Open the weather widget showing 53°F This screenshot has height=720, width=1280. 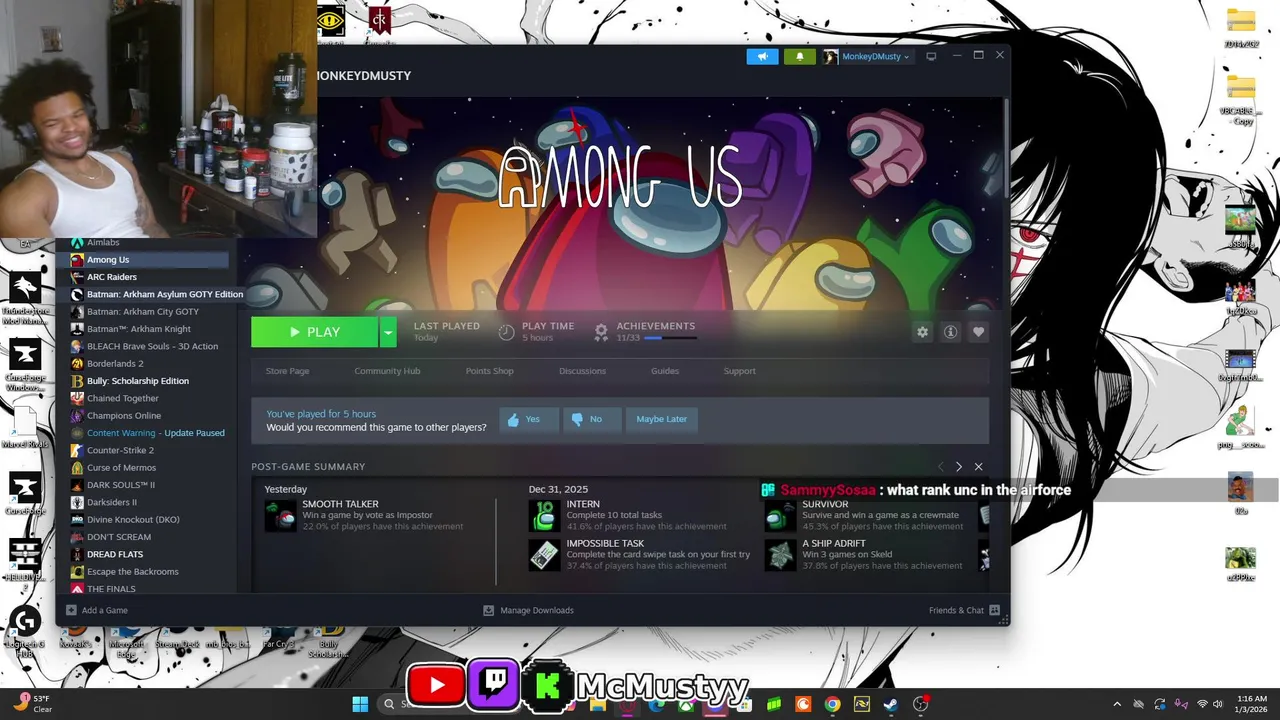click(x=32, y=704)
